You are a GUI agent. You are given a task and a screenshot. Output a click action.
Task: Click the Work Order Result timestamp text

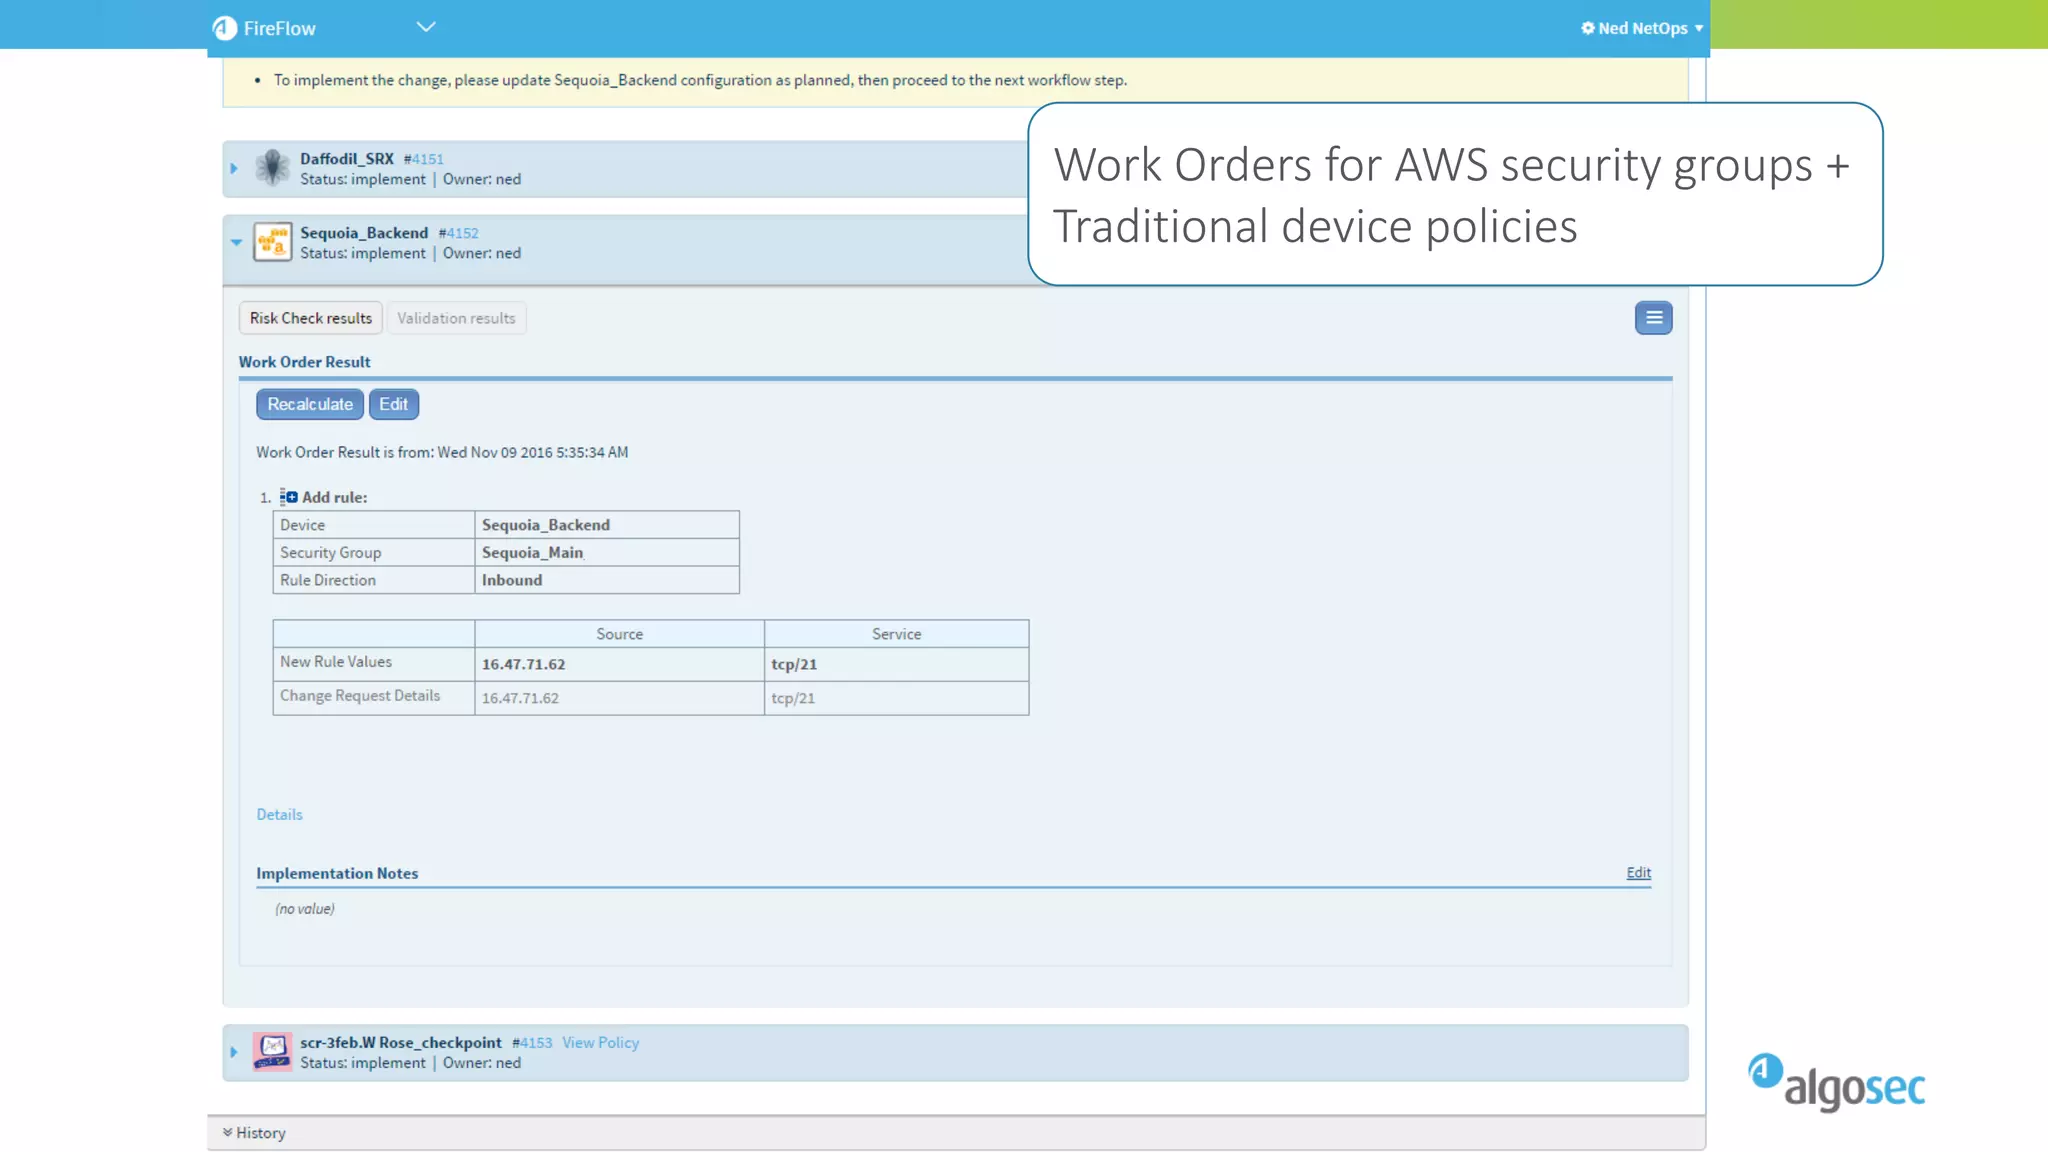[442, 452]
